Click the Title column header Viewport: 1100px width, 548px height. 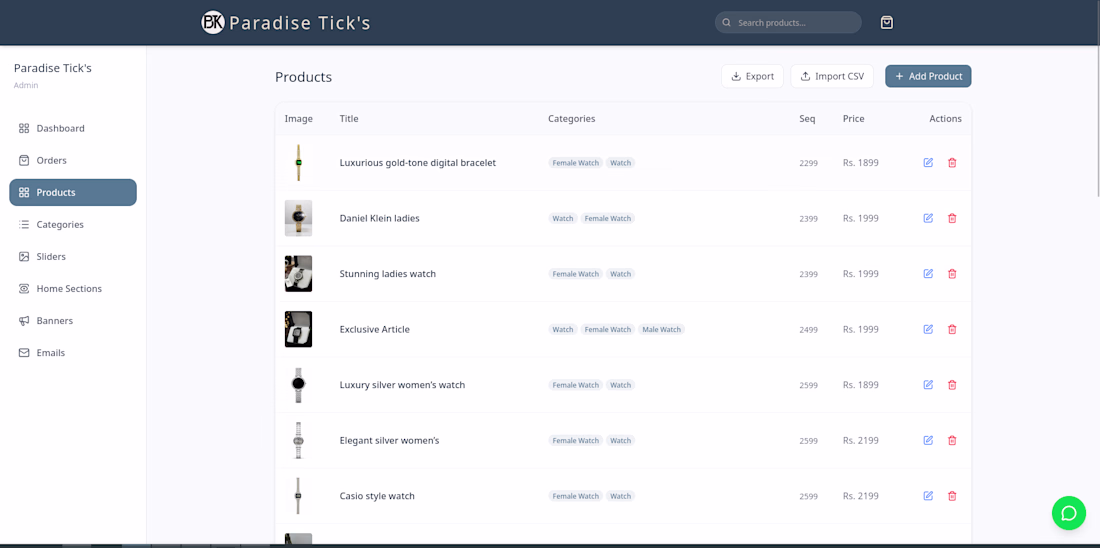[x=349, y=119]
